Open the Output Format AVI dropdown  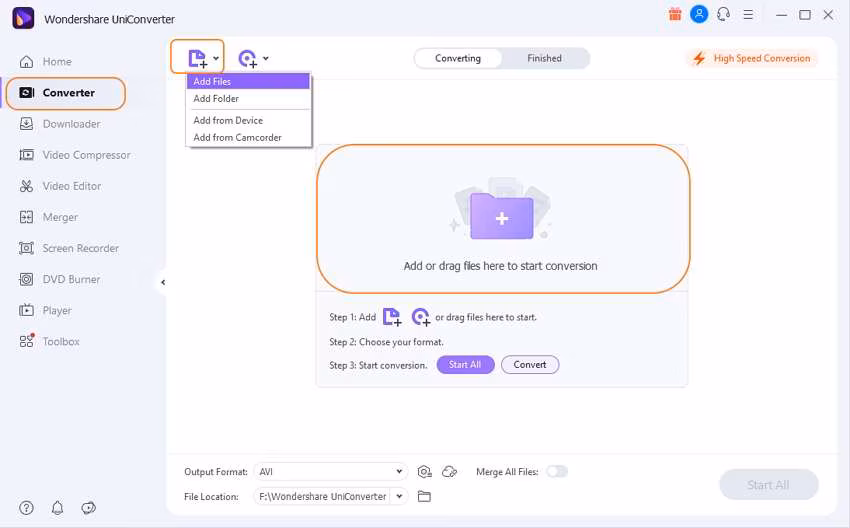pos(331,472)
